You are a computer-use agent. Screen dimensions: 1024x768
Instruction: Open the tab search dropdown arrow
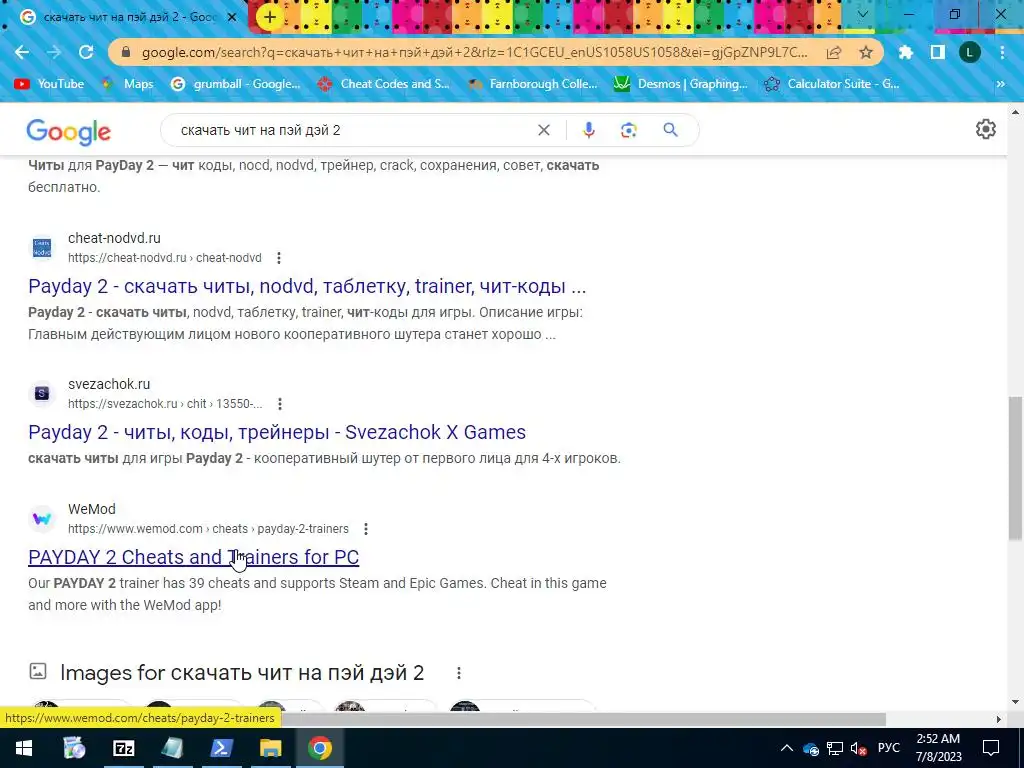coord(863,14)
